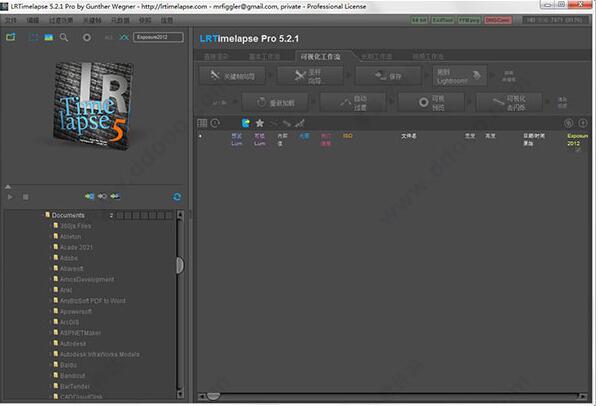Click the folder tree vertical scrollbar thumb
598x406 pixels.
coord(180,265)
